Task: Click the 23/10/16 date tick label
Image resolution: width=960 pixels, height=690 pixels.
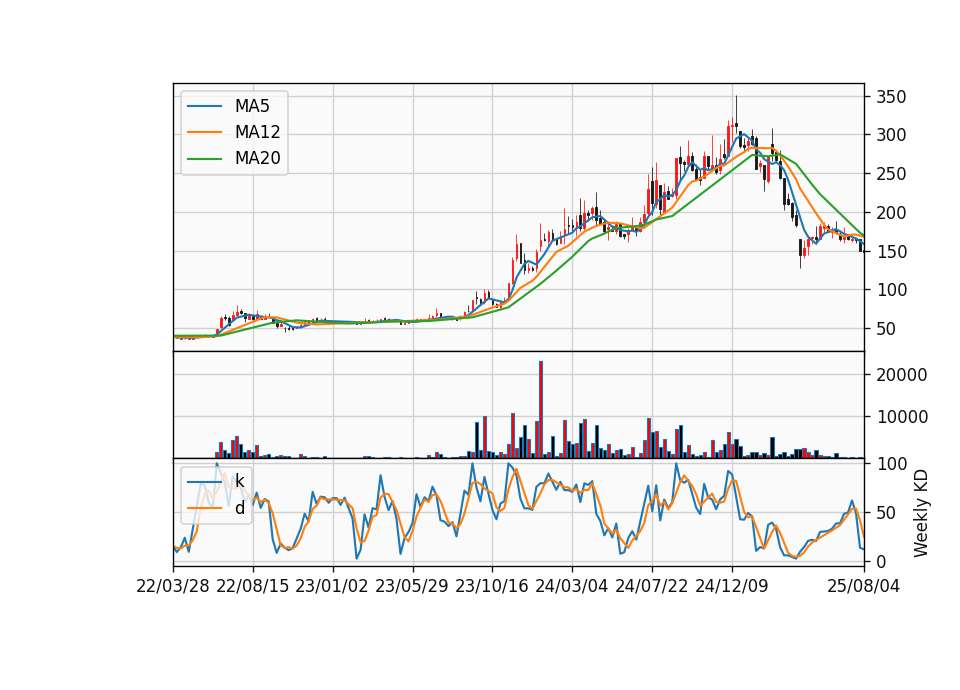Action: (492, 586)
